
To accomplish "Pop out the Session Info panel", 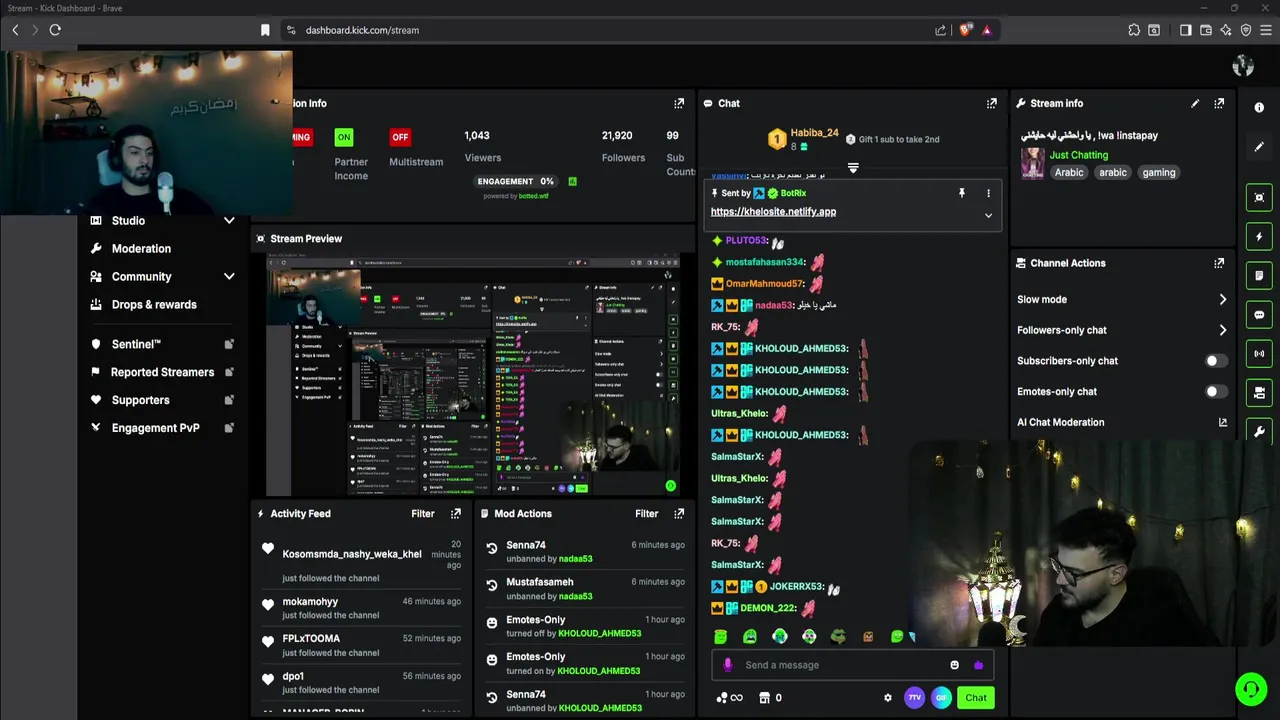I will click(x=678, y=103).
